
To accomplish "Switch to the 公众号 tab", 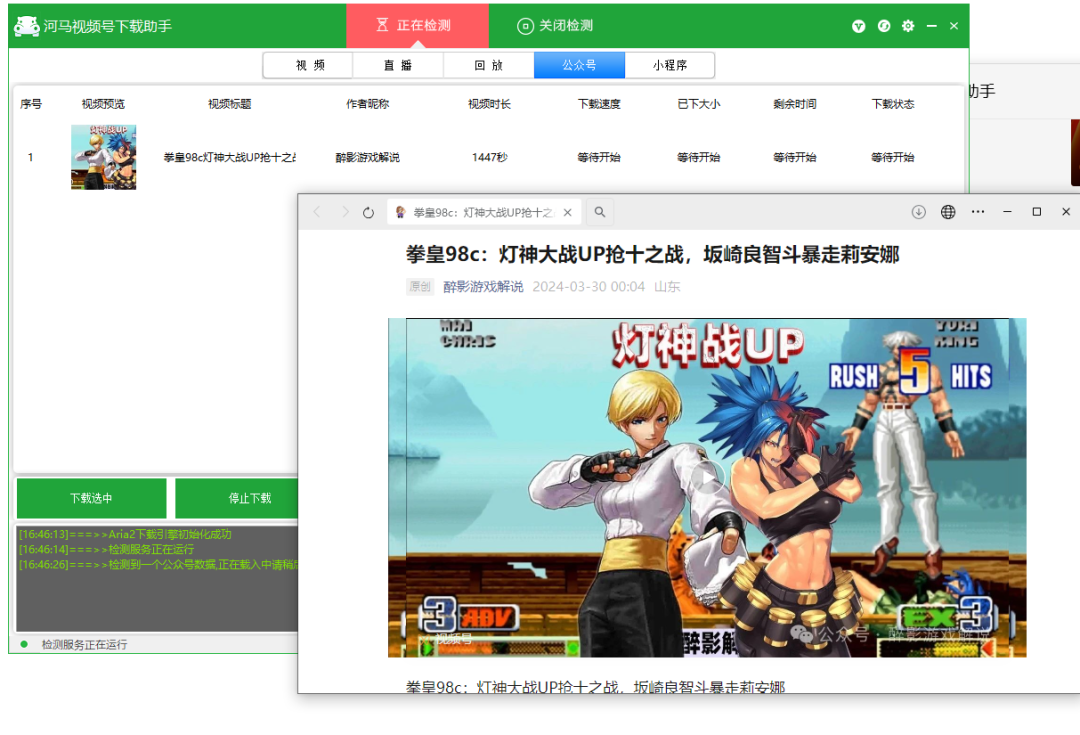I will (x=579, y=64).
